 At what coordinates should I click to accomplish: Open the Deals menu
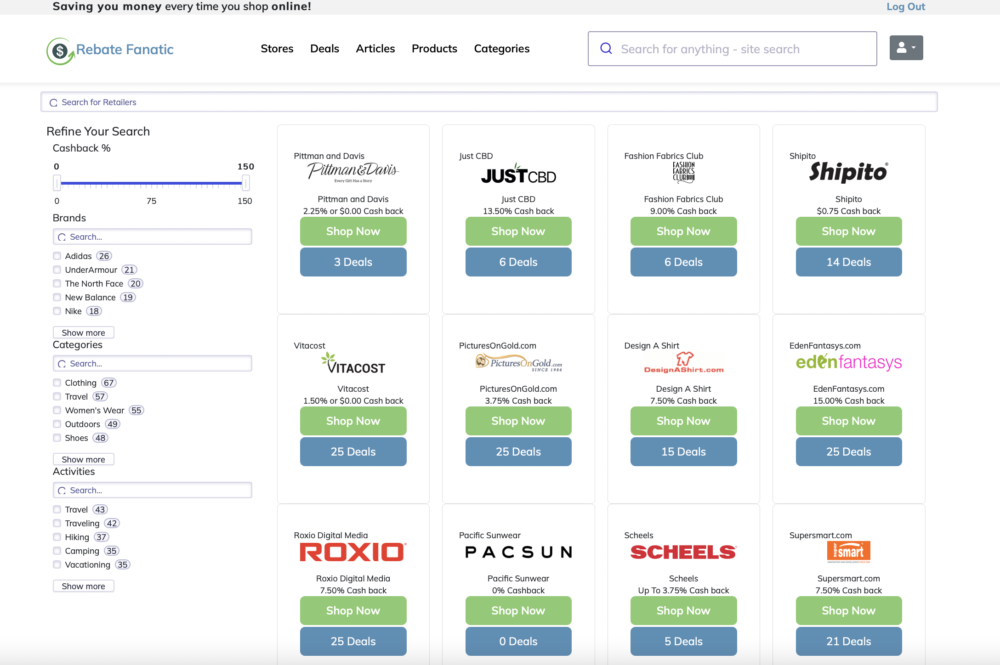pos(325,48)
